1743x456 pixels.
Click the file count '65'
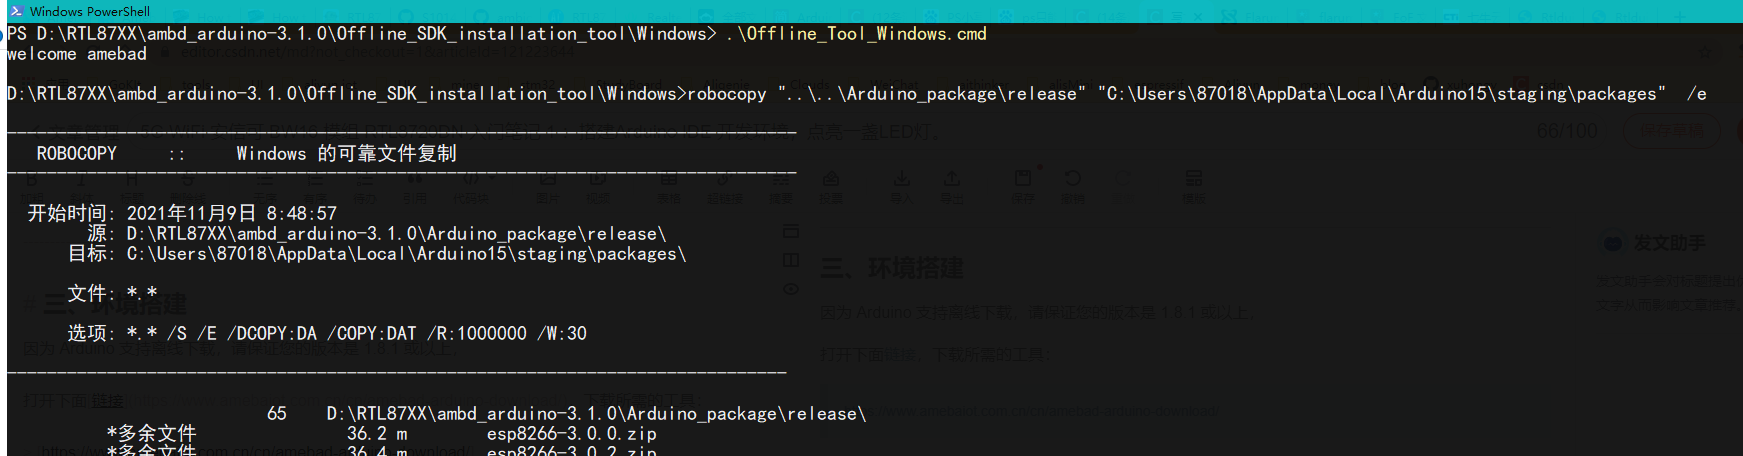tap(277, 414)
